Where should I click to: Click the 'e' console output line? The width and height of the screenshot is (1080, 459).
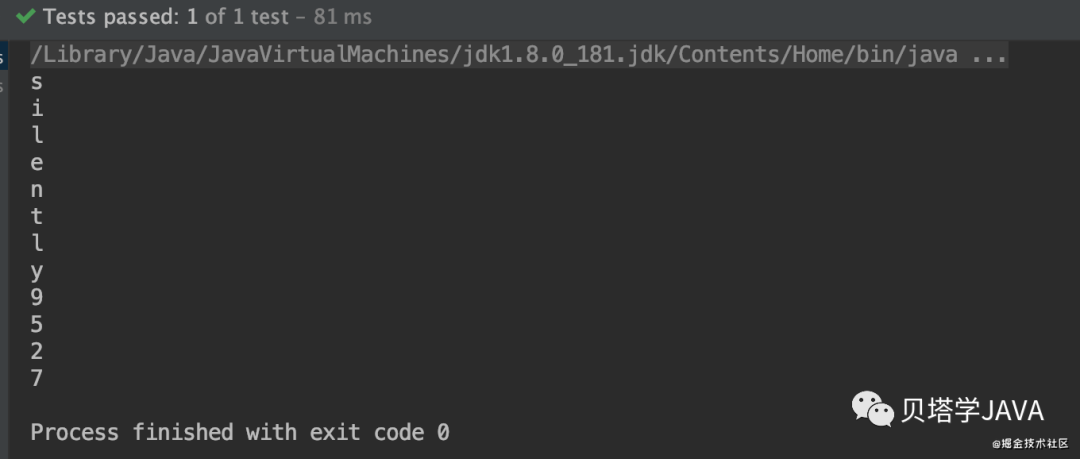pos(37,163)
